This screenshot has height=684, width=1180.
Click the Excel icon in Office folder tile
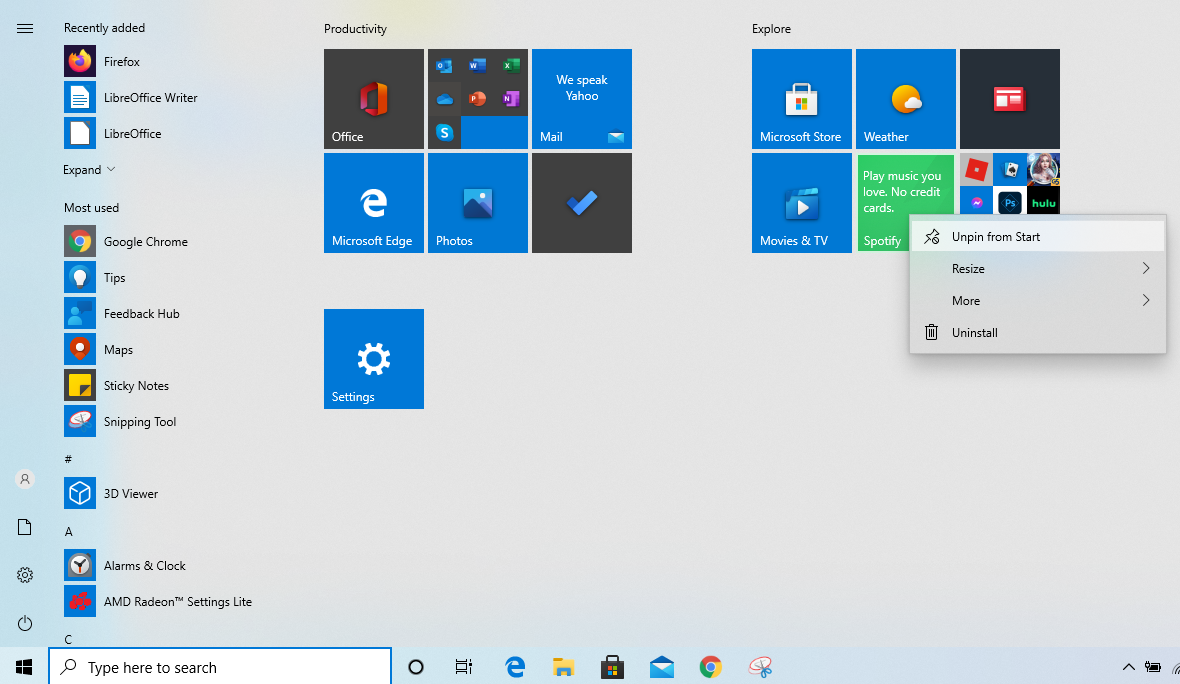tap(511, 66)
